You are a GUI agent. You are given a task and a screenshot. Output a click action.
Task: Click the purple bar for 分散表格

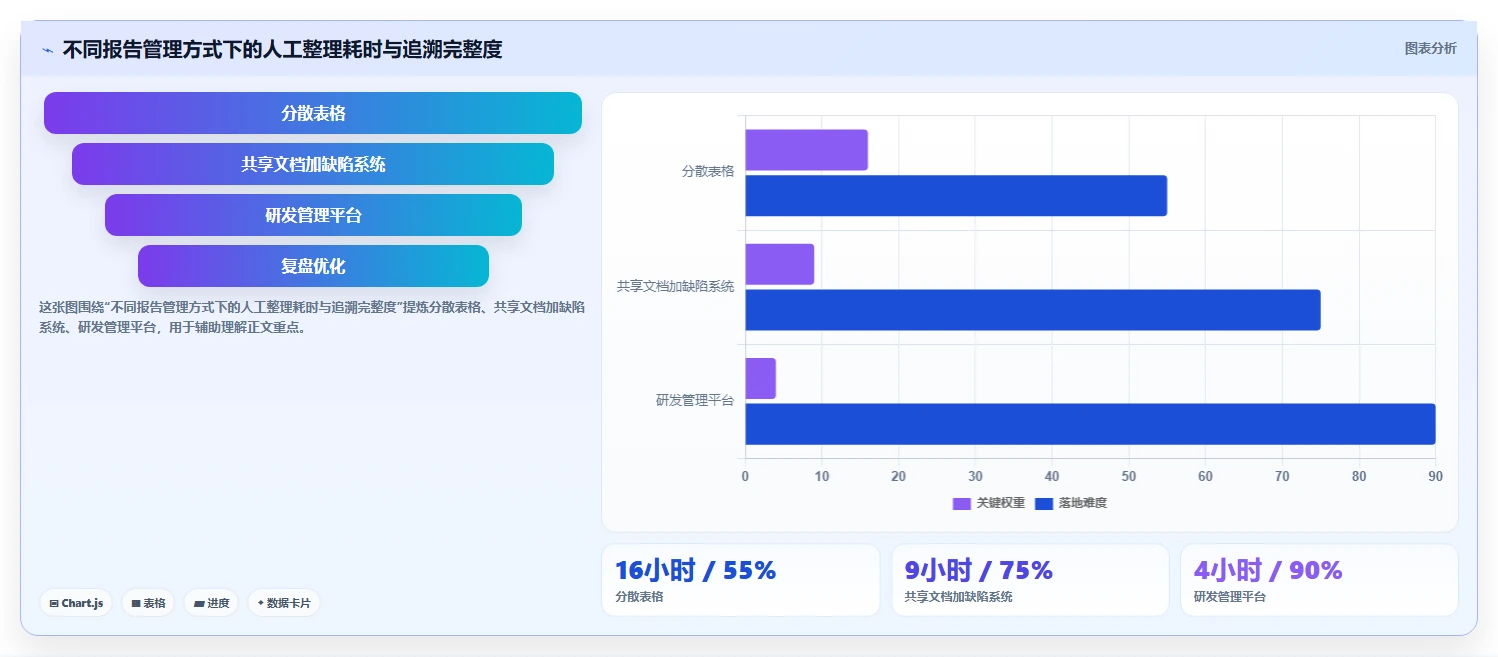point(806,150)
